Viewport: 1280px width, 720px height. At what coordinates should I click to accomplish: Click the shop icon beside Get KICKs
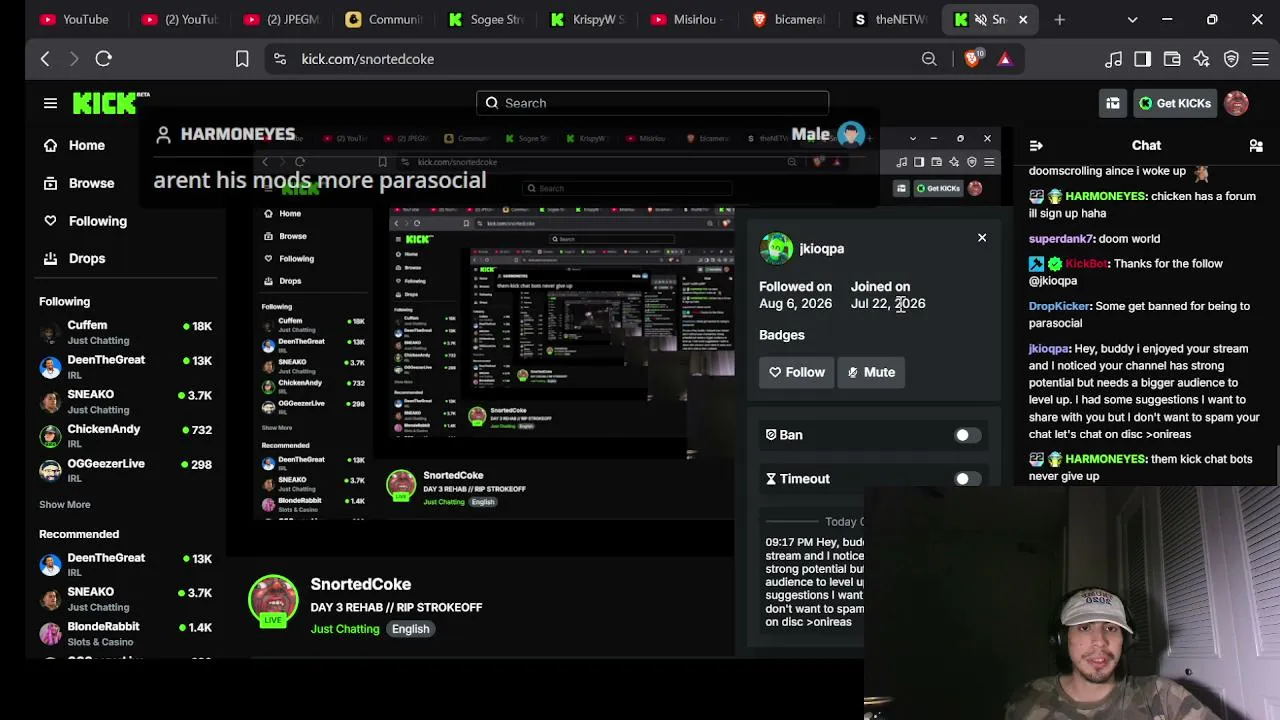1113,103
